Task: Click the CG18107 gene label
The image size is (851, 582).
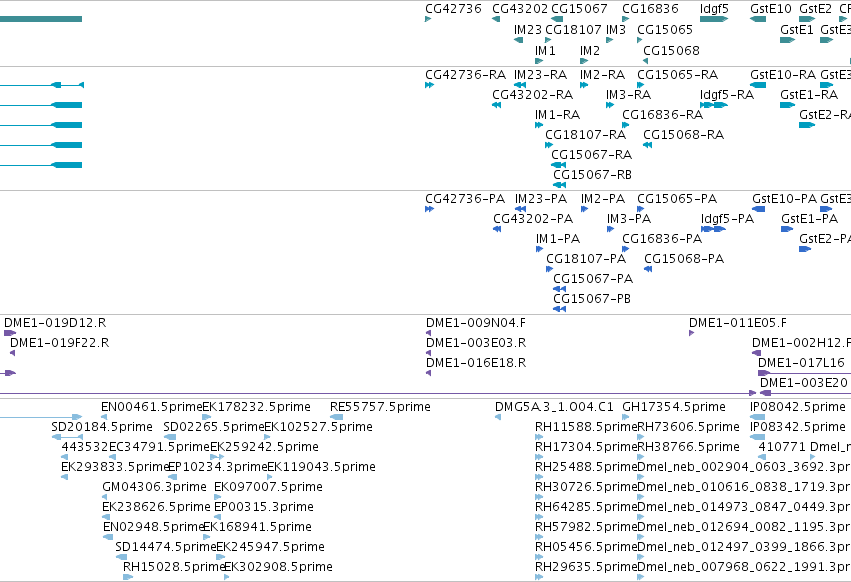Action: click(x=573, y=30)
